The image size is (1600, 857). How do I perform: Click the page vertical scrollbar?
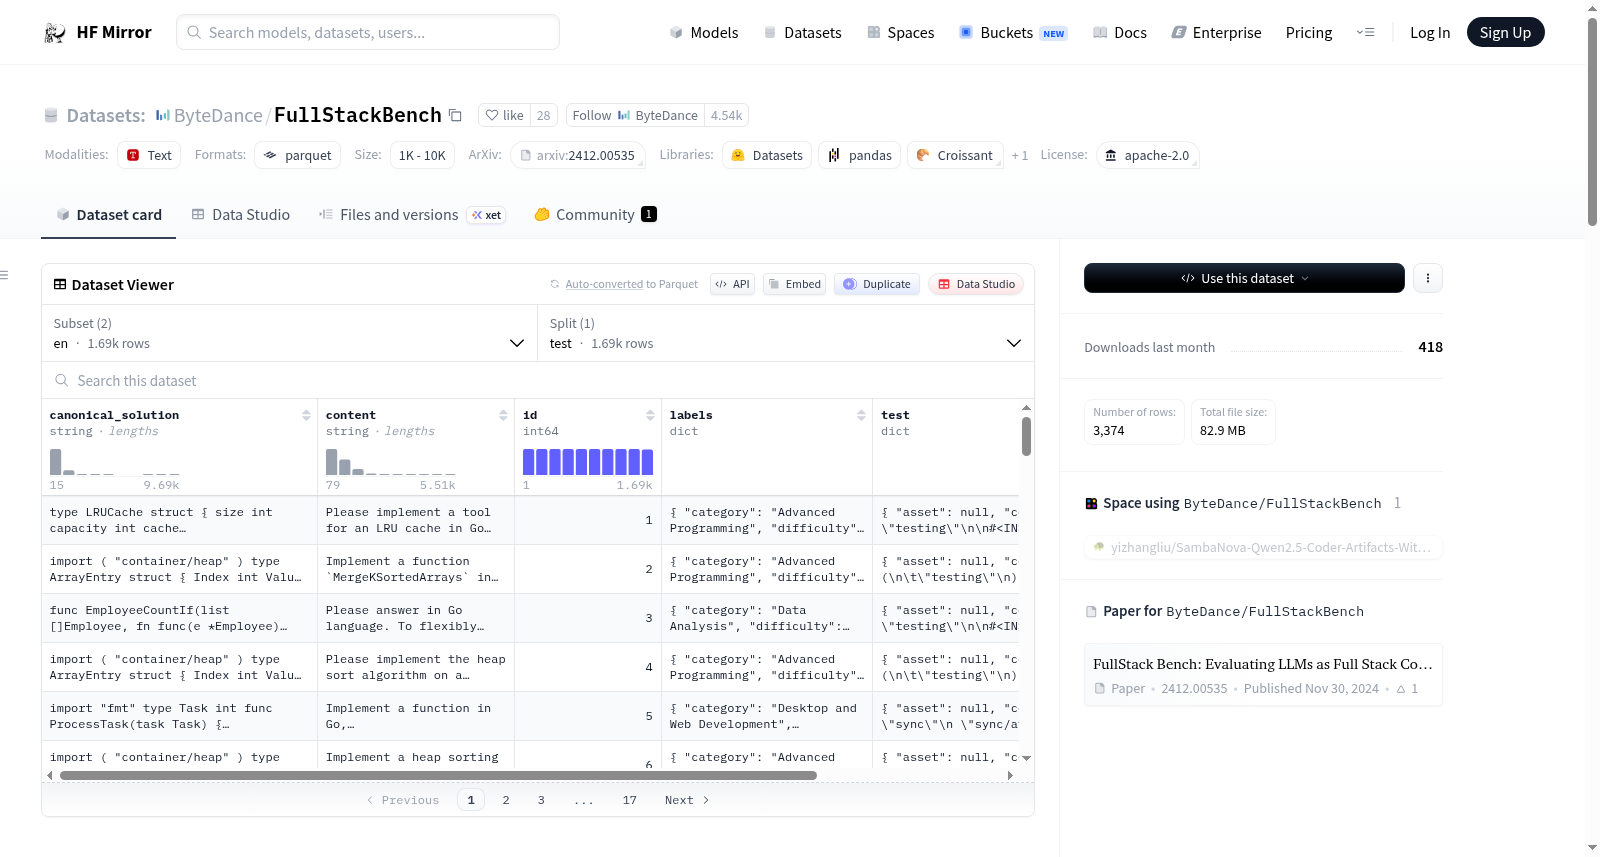1592,122
